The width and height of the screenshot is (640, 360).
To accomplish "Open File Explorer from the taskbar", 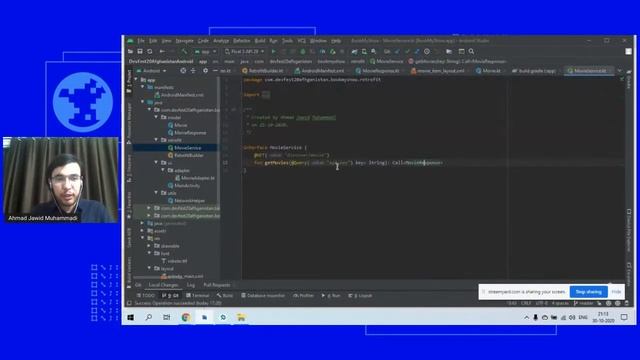I will (x=241, y=317).
